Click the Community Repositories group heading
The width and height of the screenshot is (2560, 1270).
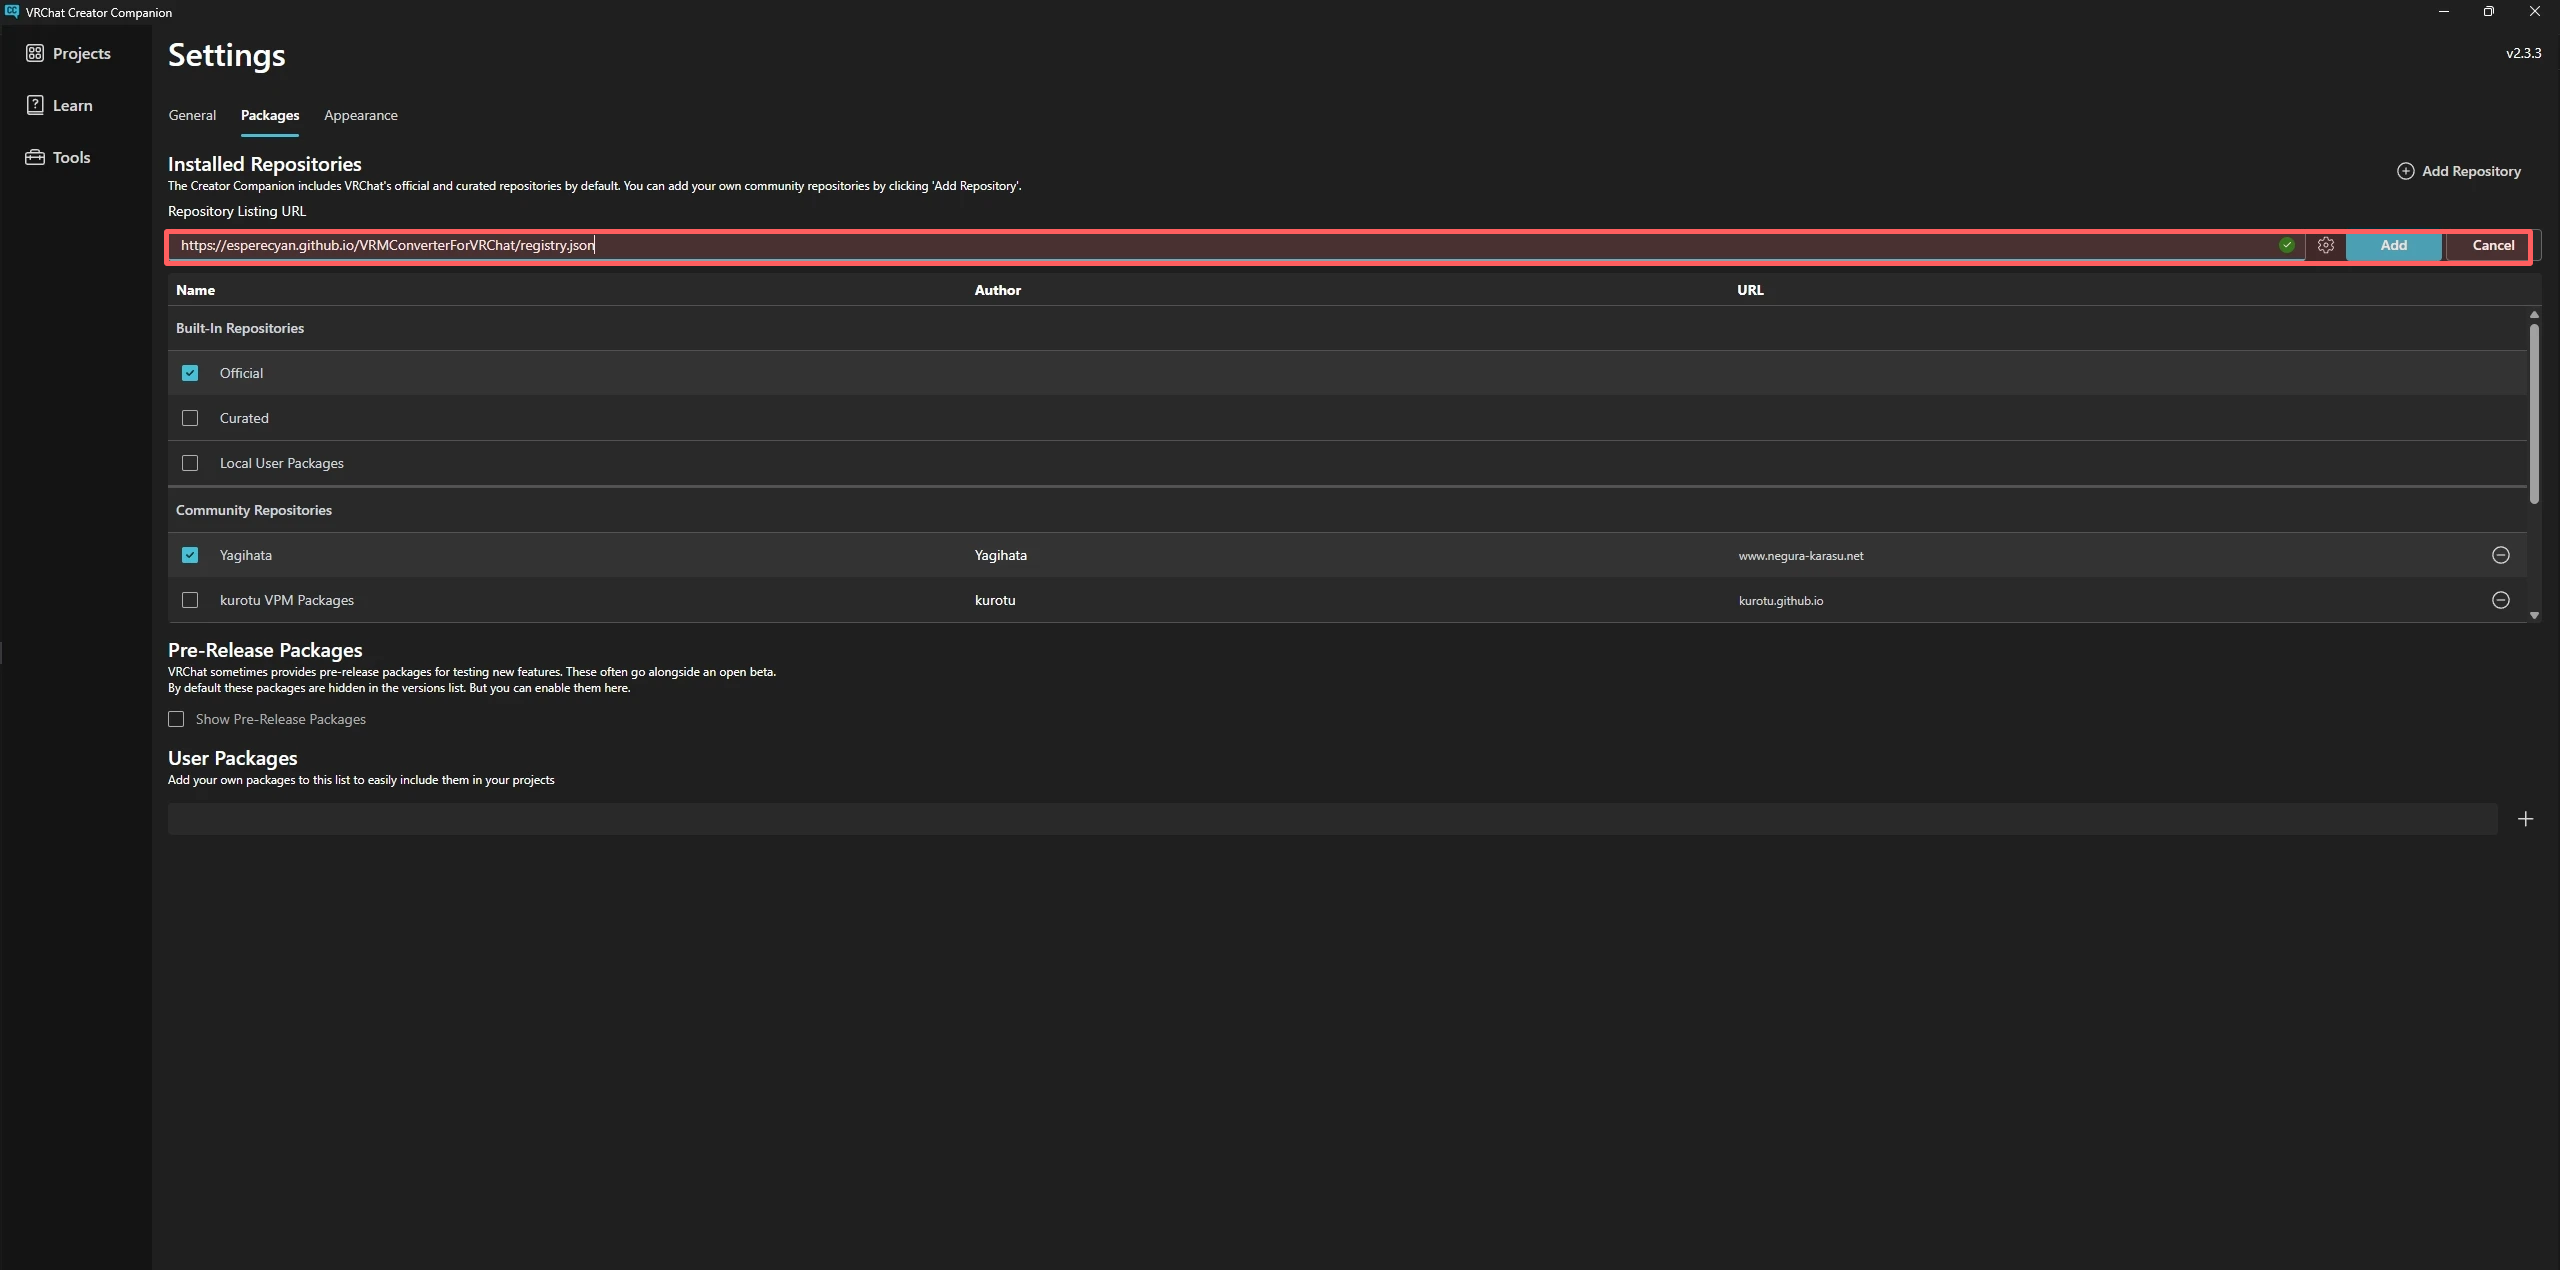(x=254, y=510)
